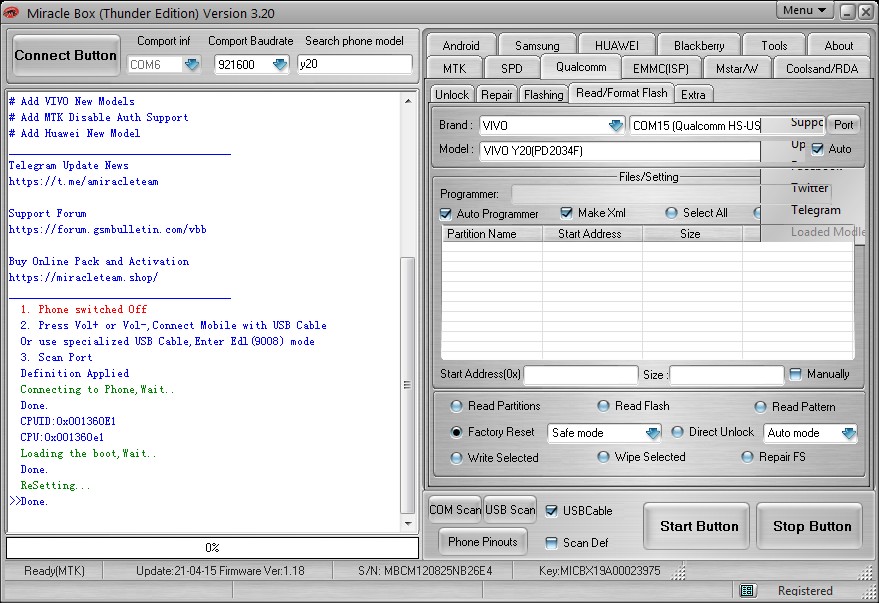879x603 pixels.
Task: Enable the Scan Def checkbox
Action: (552, 542)
